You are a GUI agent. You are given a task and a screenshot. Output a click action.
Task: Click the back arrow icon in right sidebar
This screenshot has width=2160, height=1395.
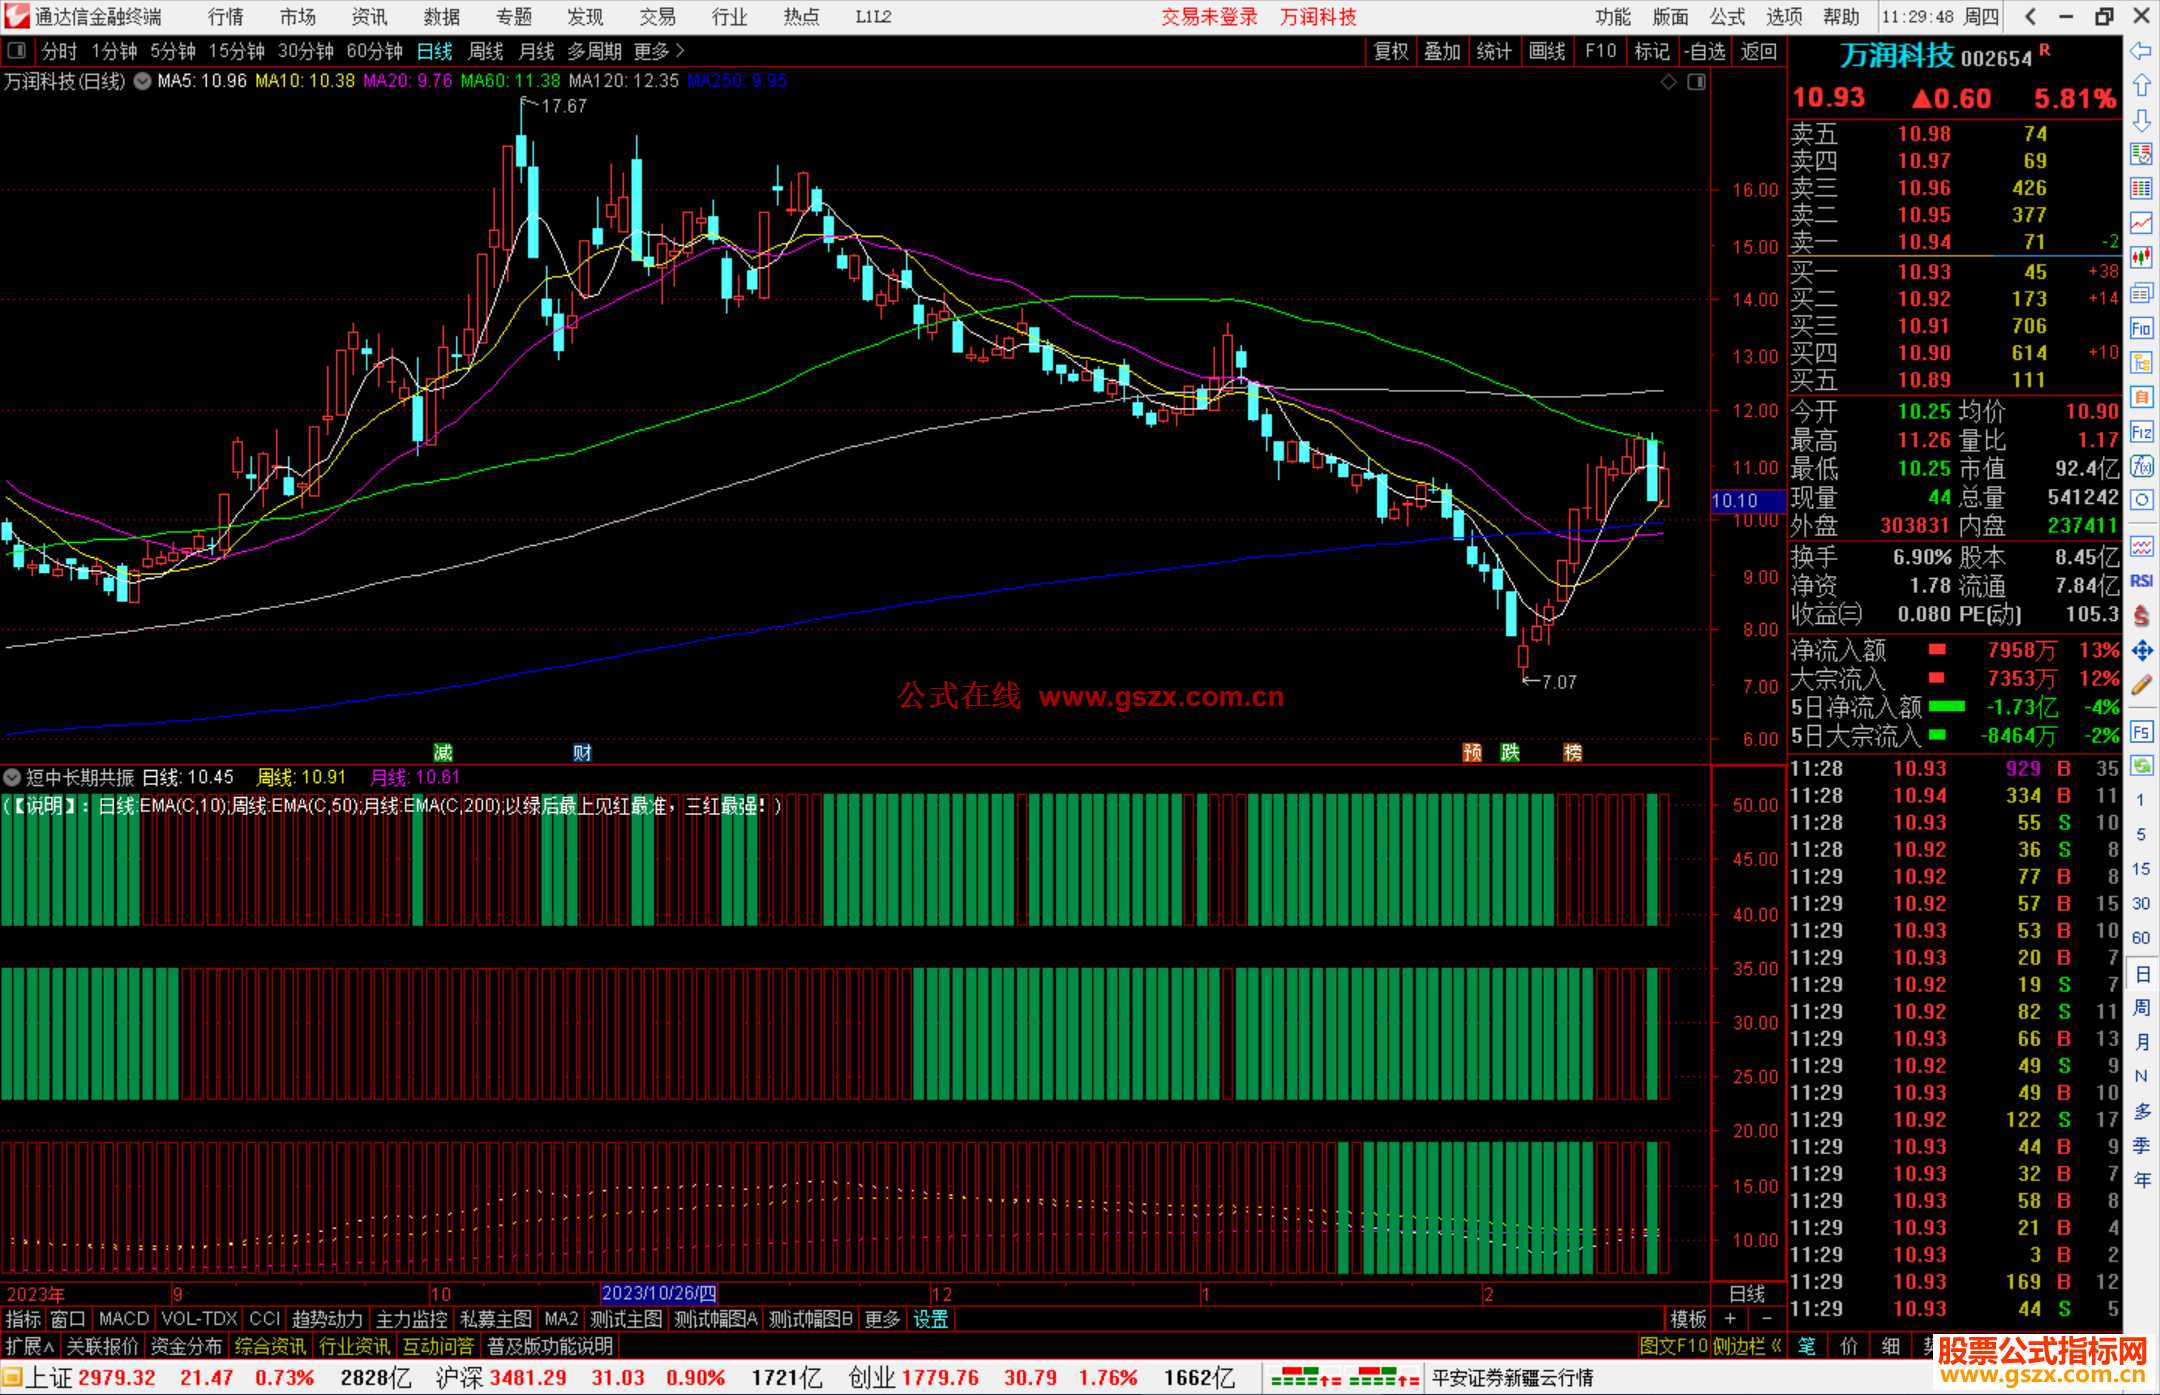(2141, 51)
